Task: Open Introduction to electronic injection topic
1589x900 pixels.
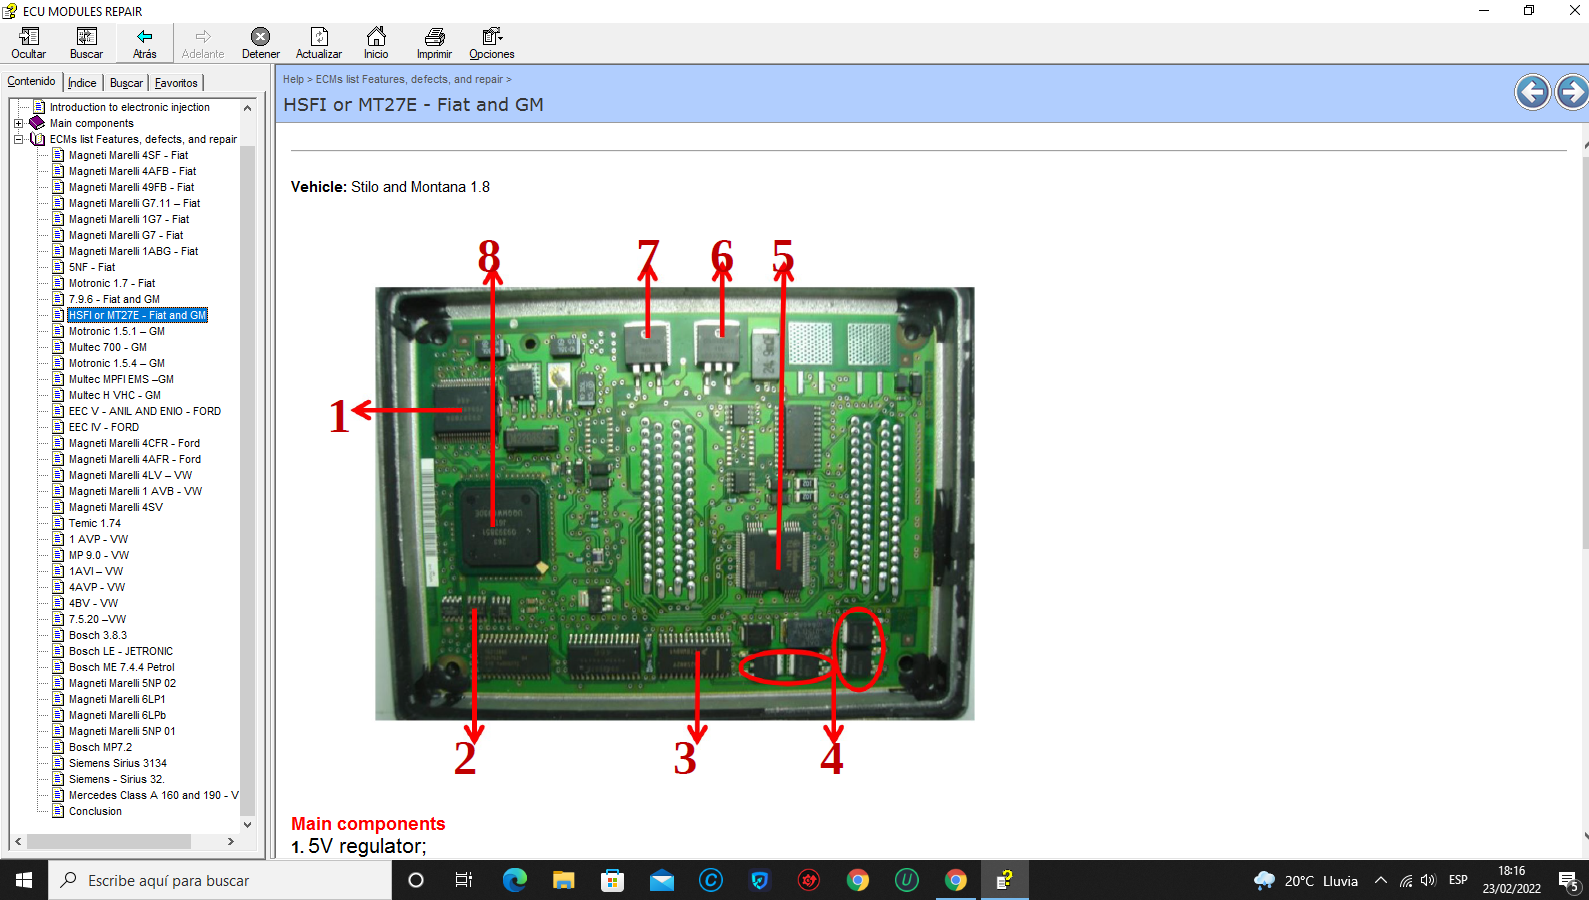Action: pos(129,107)
